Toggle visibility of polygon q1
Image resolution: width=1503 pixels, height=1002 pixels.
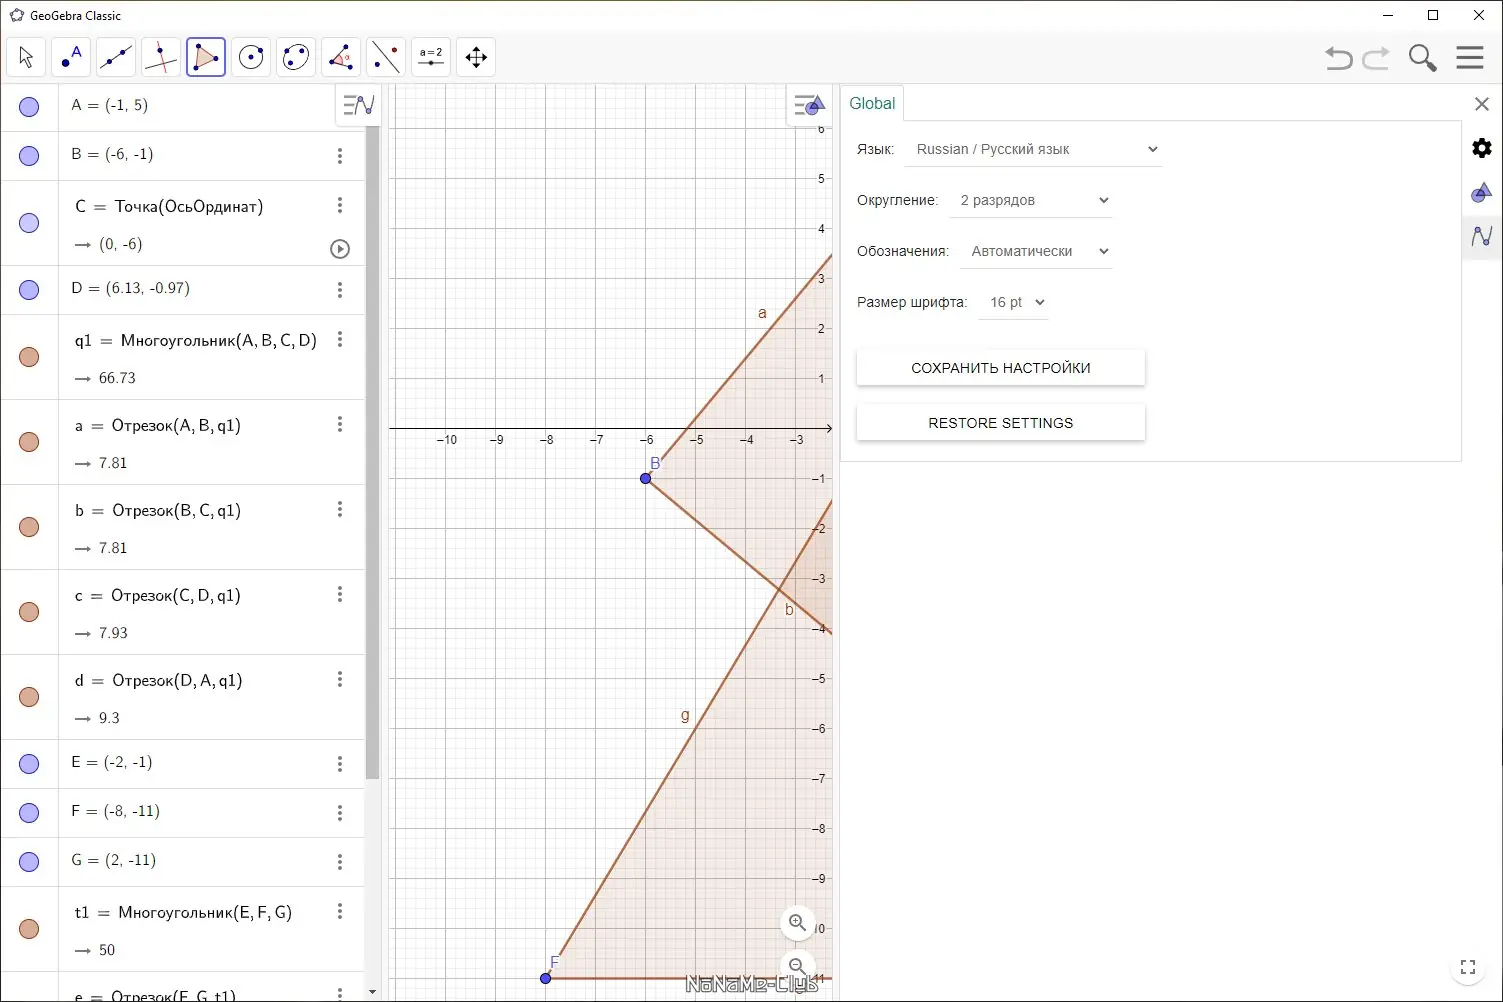pos(29,357)
